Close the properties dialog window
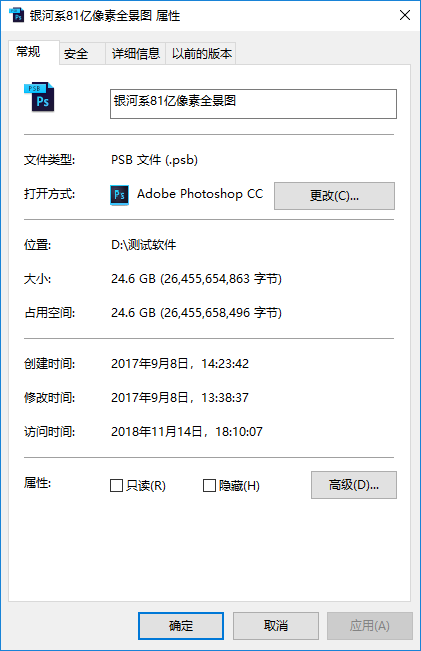 click(405, 15)
